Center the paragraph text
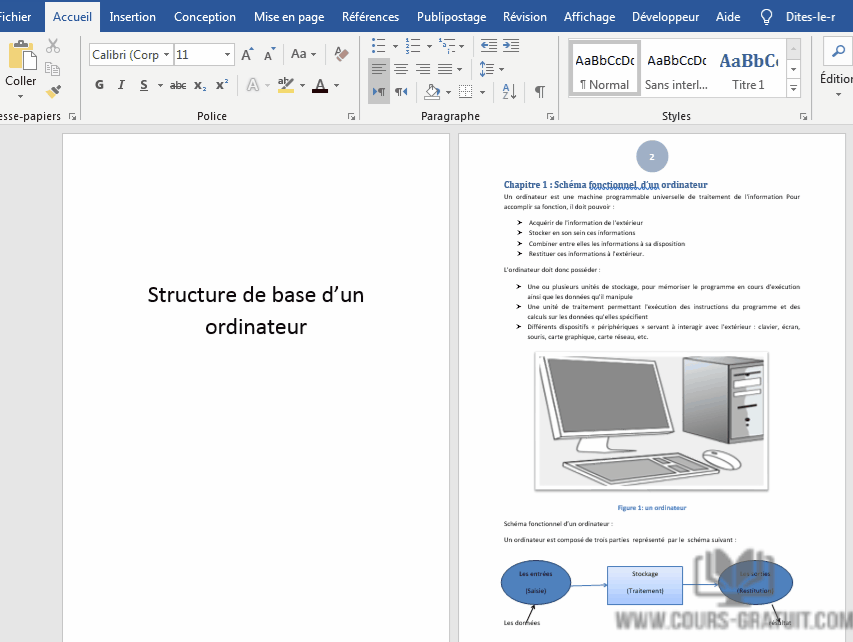Screen dimensions: 853x642 401,69
